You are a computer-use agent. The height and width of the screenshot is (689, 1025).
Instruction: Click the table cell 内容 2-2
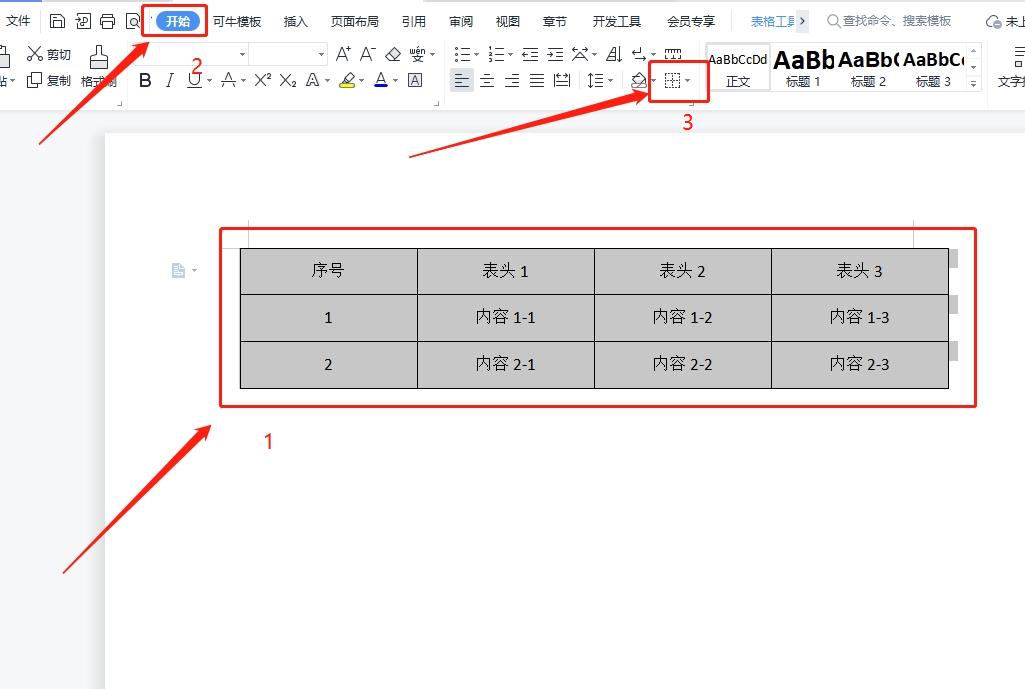click(682, 365)
